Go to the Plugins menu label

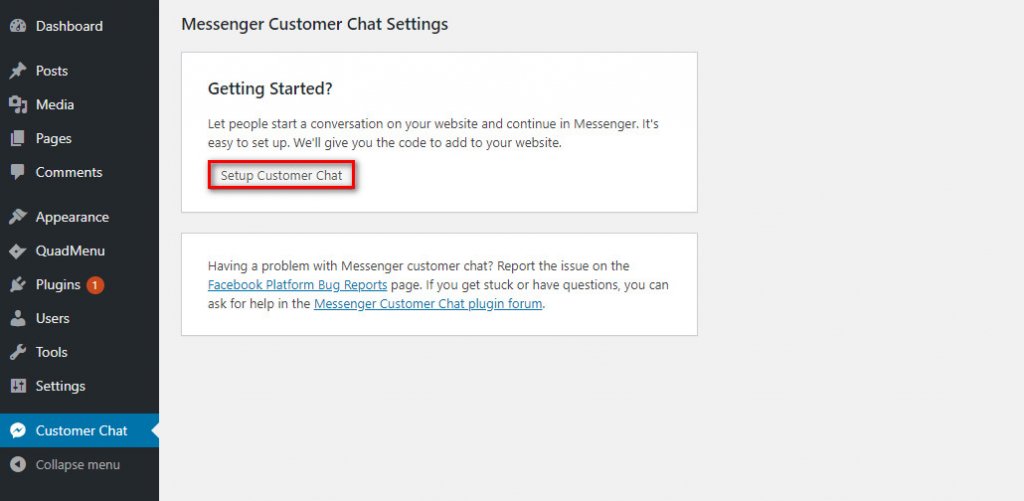click(x=58, y=285)
